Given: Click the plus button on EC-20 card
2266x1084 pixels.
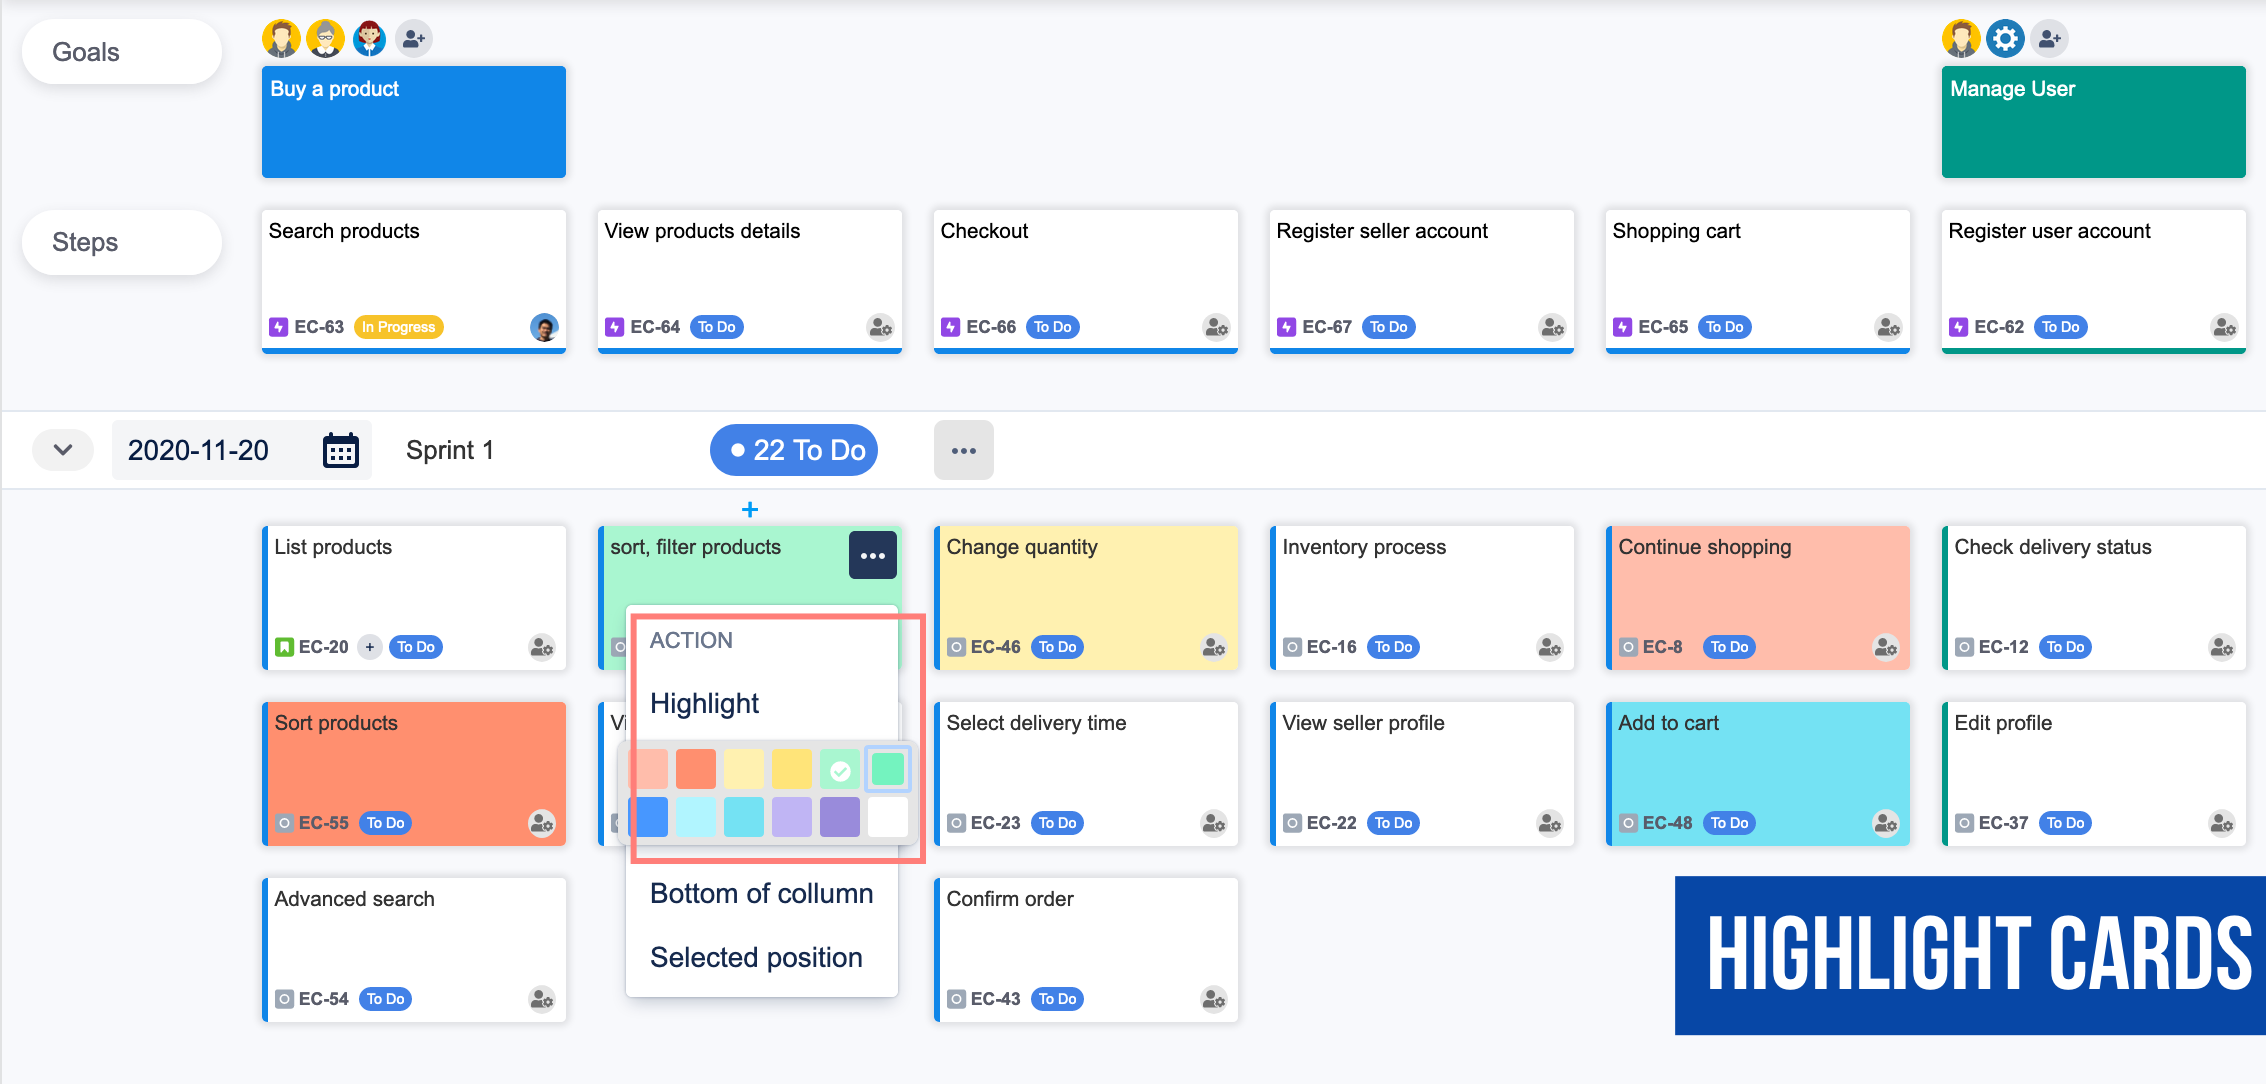Looking at the screenshot, I should pos(370,647).
